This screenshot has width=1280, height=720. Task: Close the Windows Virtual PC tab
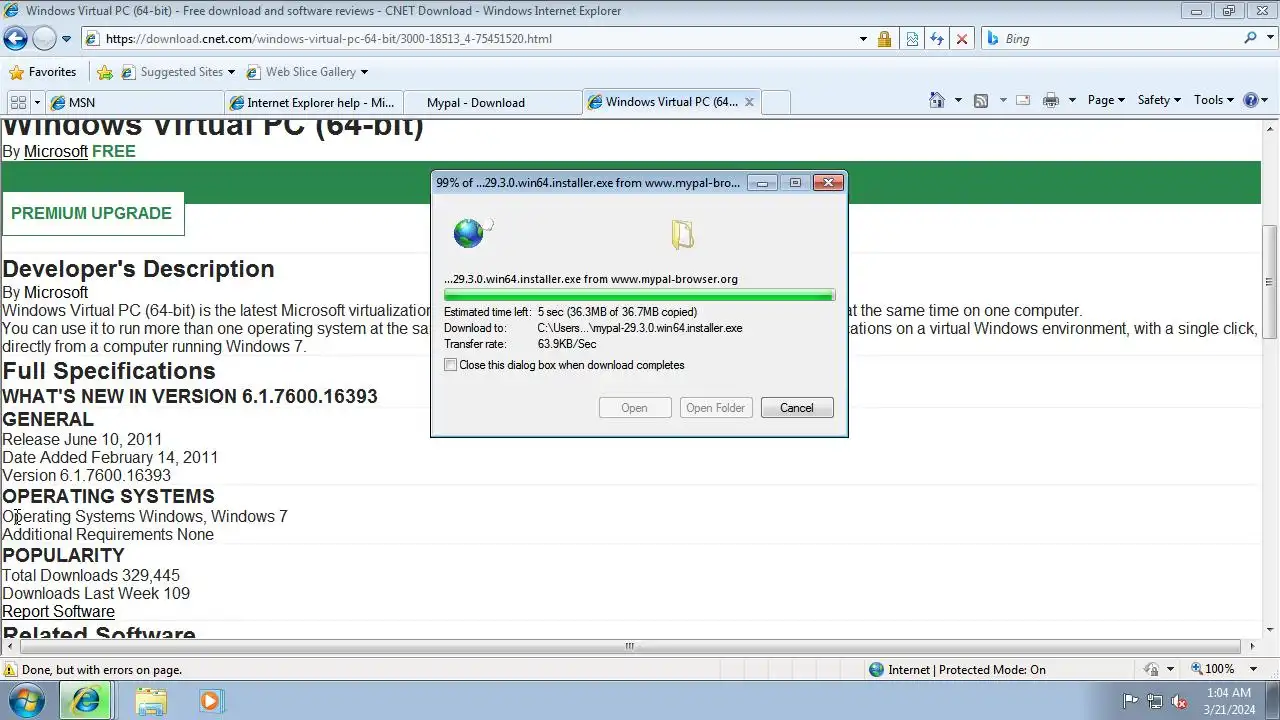(x=749, y=102)
